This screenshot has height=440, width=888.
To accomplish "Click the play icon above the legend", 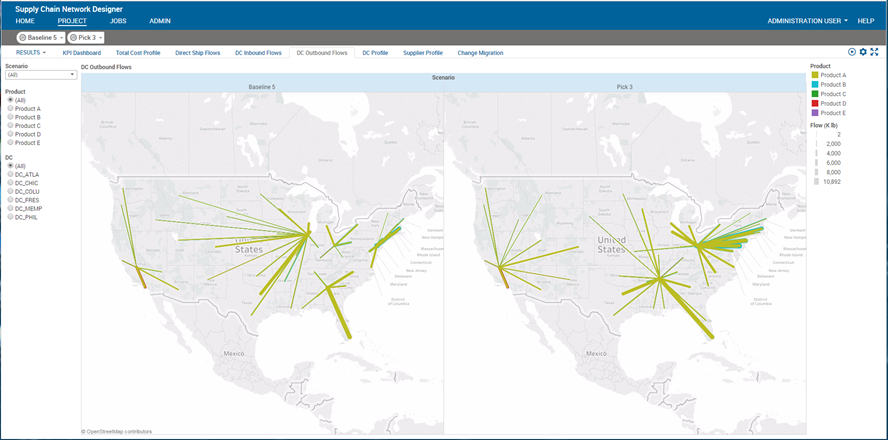I will tap(852, 52).
